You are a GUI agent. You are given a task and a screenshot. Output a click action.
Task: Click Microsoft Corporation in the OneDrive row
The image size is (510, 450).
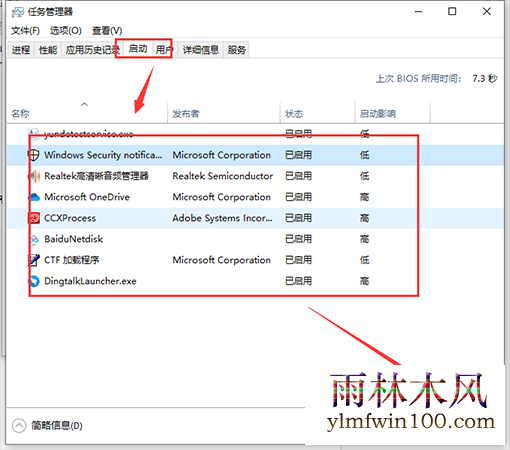click(221, 197)
